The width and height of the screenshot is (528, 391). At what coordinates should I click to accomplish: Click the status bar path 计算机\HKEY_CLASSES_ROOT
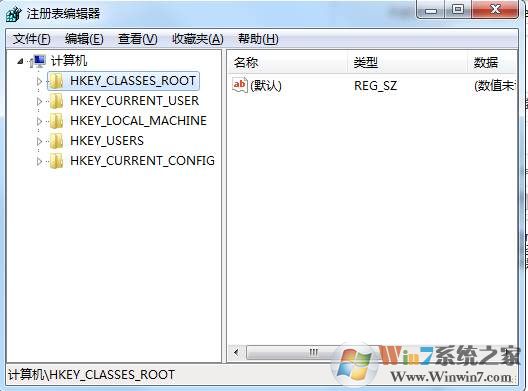91,375
